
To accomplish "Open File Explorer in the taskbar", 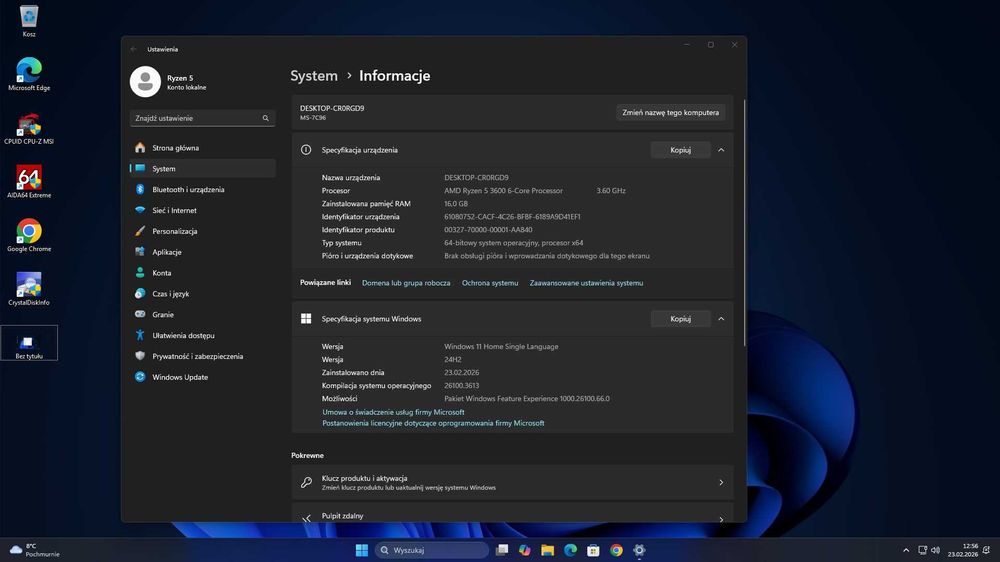I will point(547,550).
